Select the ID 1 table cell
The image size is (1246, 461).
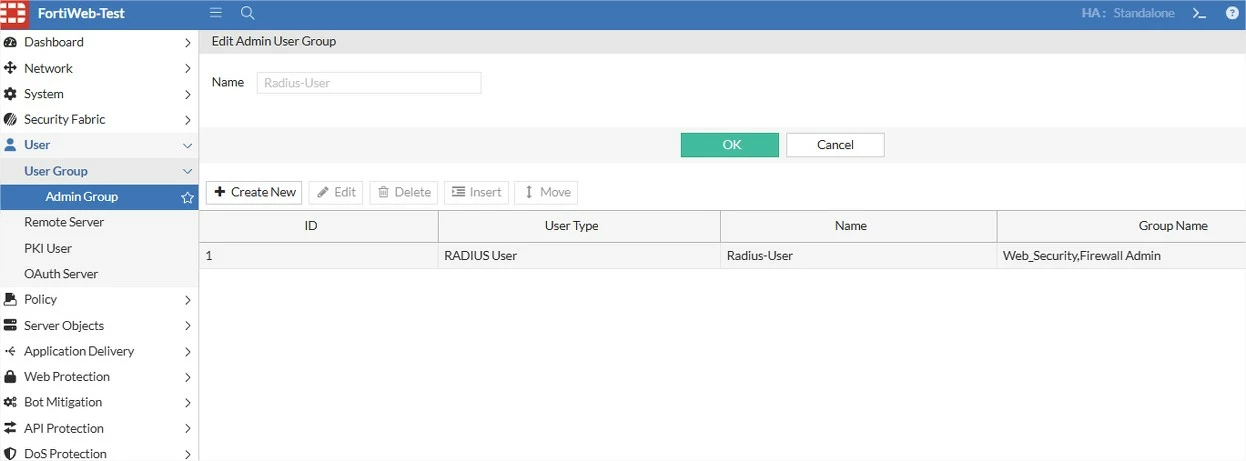(x=319, y=256)
